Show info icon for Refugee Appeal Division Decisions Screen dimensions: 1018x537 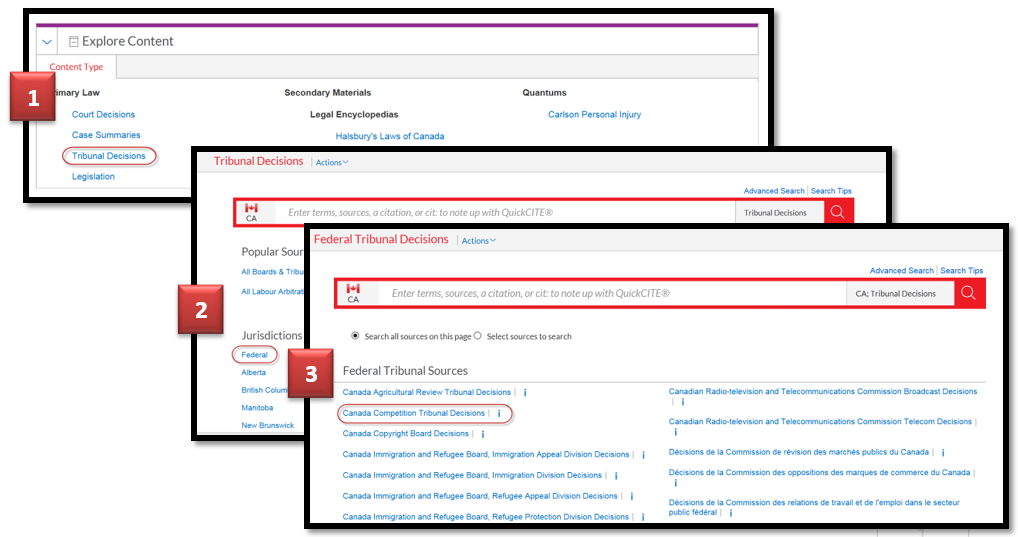[631, 497]
